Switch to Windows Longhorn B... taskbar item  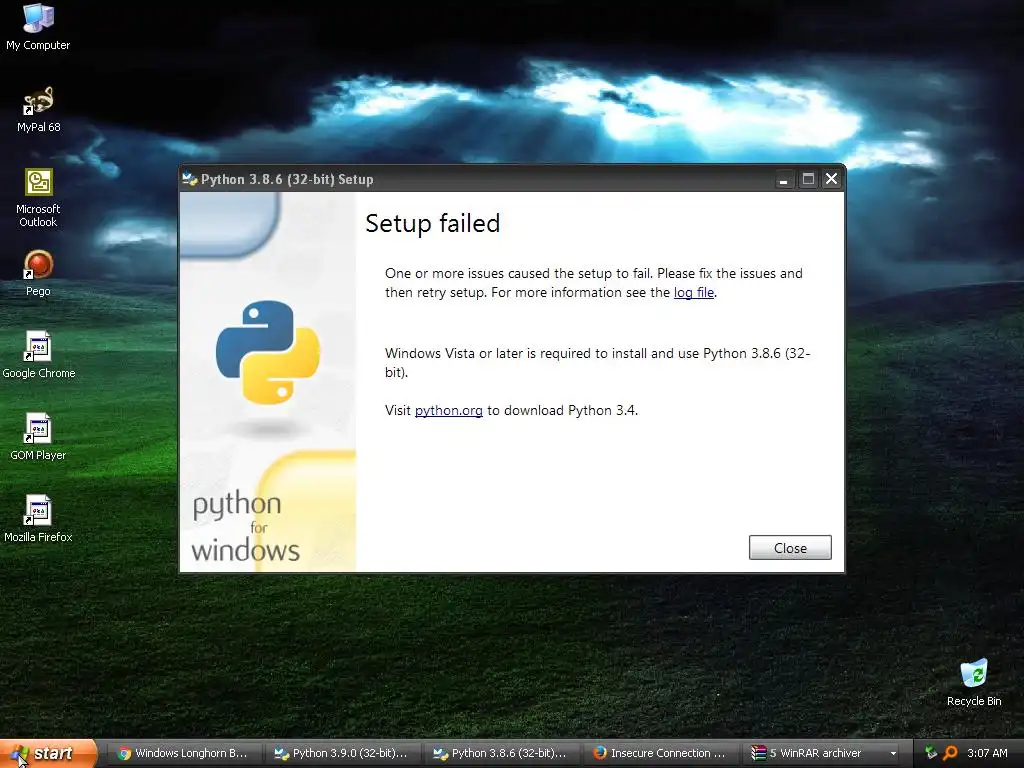tap(184, 753)
